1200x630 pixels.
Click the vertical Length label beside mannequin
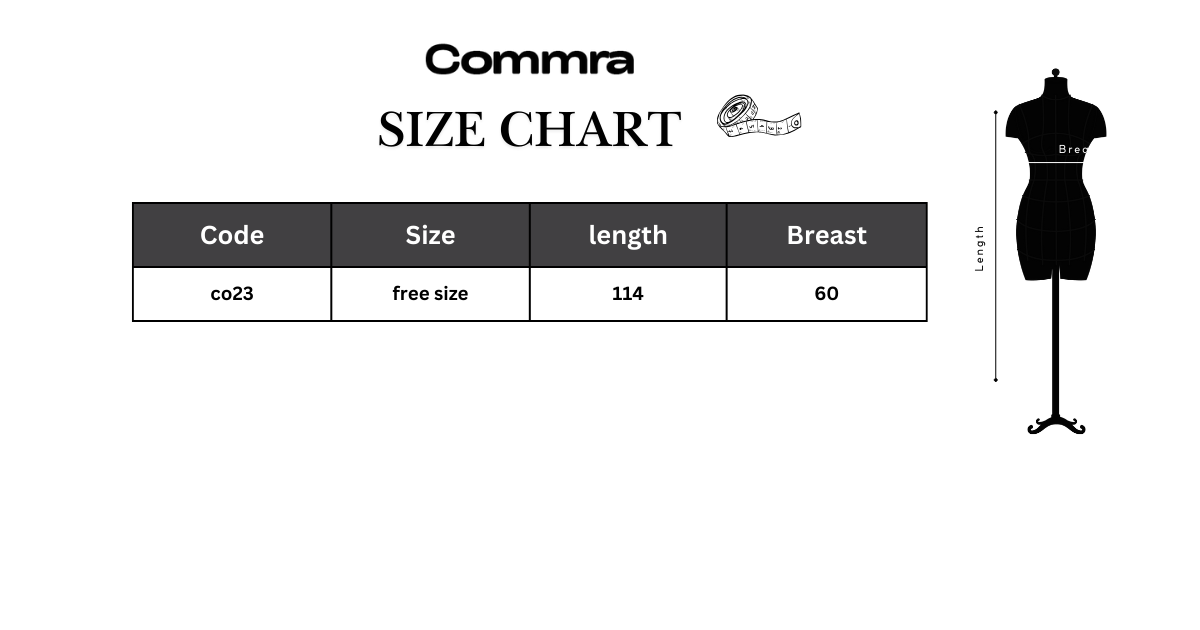pos(980,247)
